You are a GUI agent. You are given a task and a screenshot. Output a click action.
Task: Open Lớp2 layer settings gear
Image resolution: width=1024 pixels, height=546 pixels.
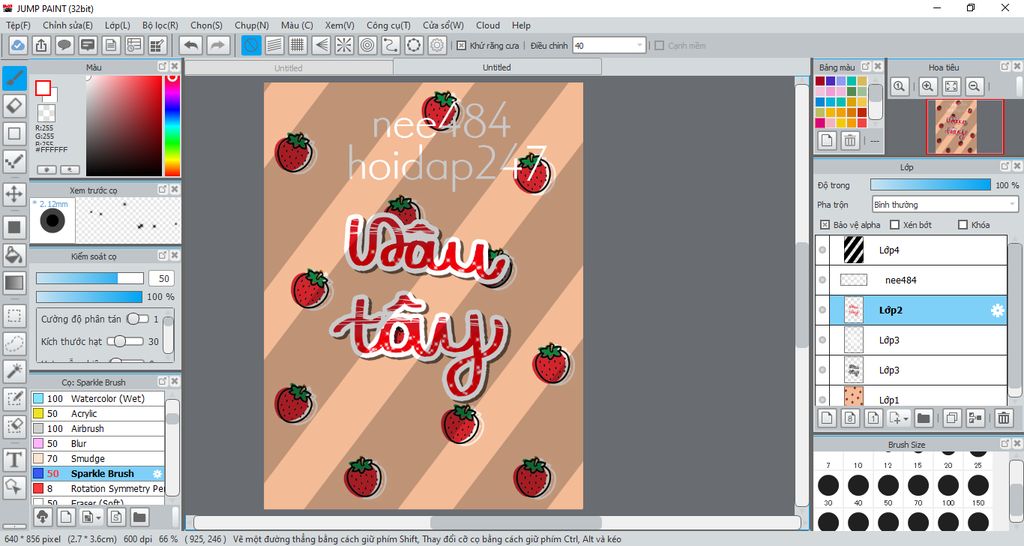tap(997, 310)
